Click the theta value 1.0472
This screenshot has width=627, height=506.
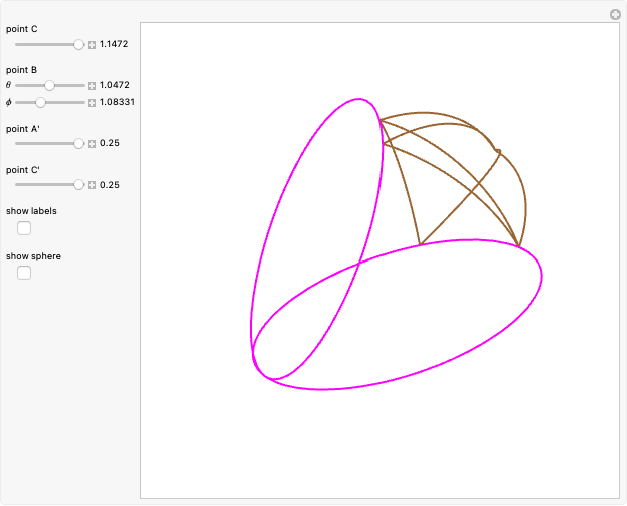(115, 85)
